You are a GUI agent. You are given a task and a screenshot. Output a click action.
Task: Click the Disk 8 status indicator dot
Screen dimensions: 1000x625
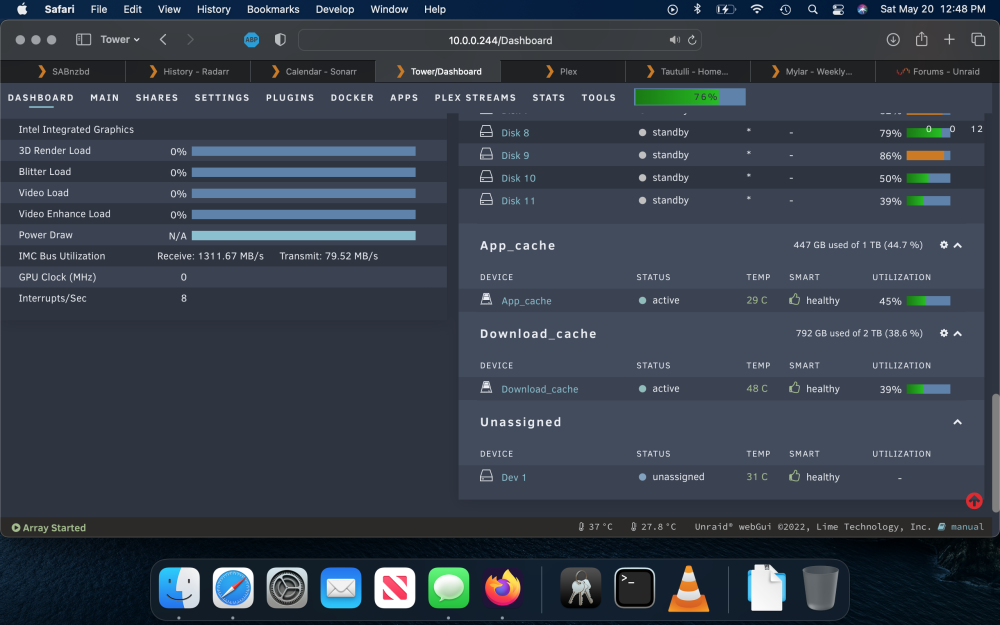(x=642, y=133)
